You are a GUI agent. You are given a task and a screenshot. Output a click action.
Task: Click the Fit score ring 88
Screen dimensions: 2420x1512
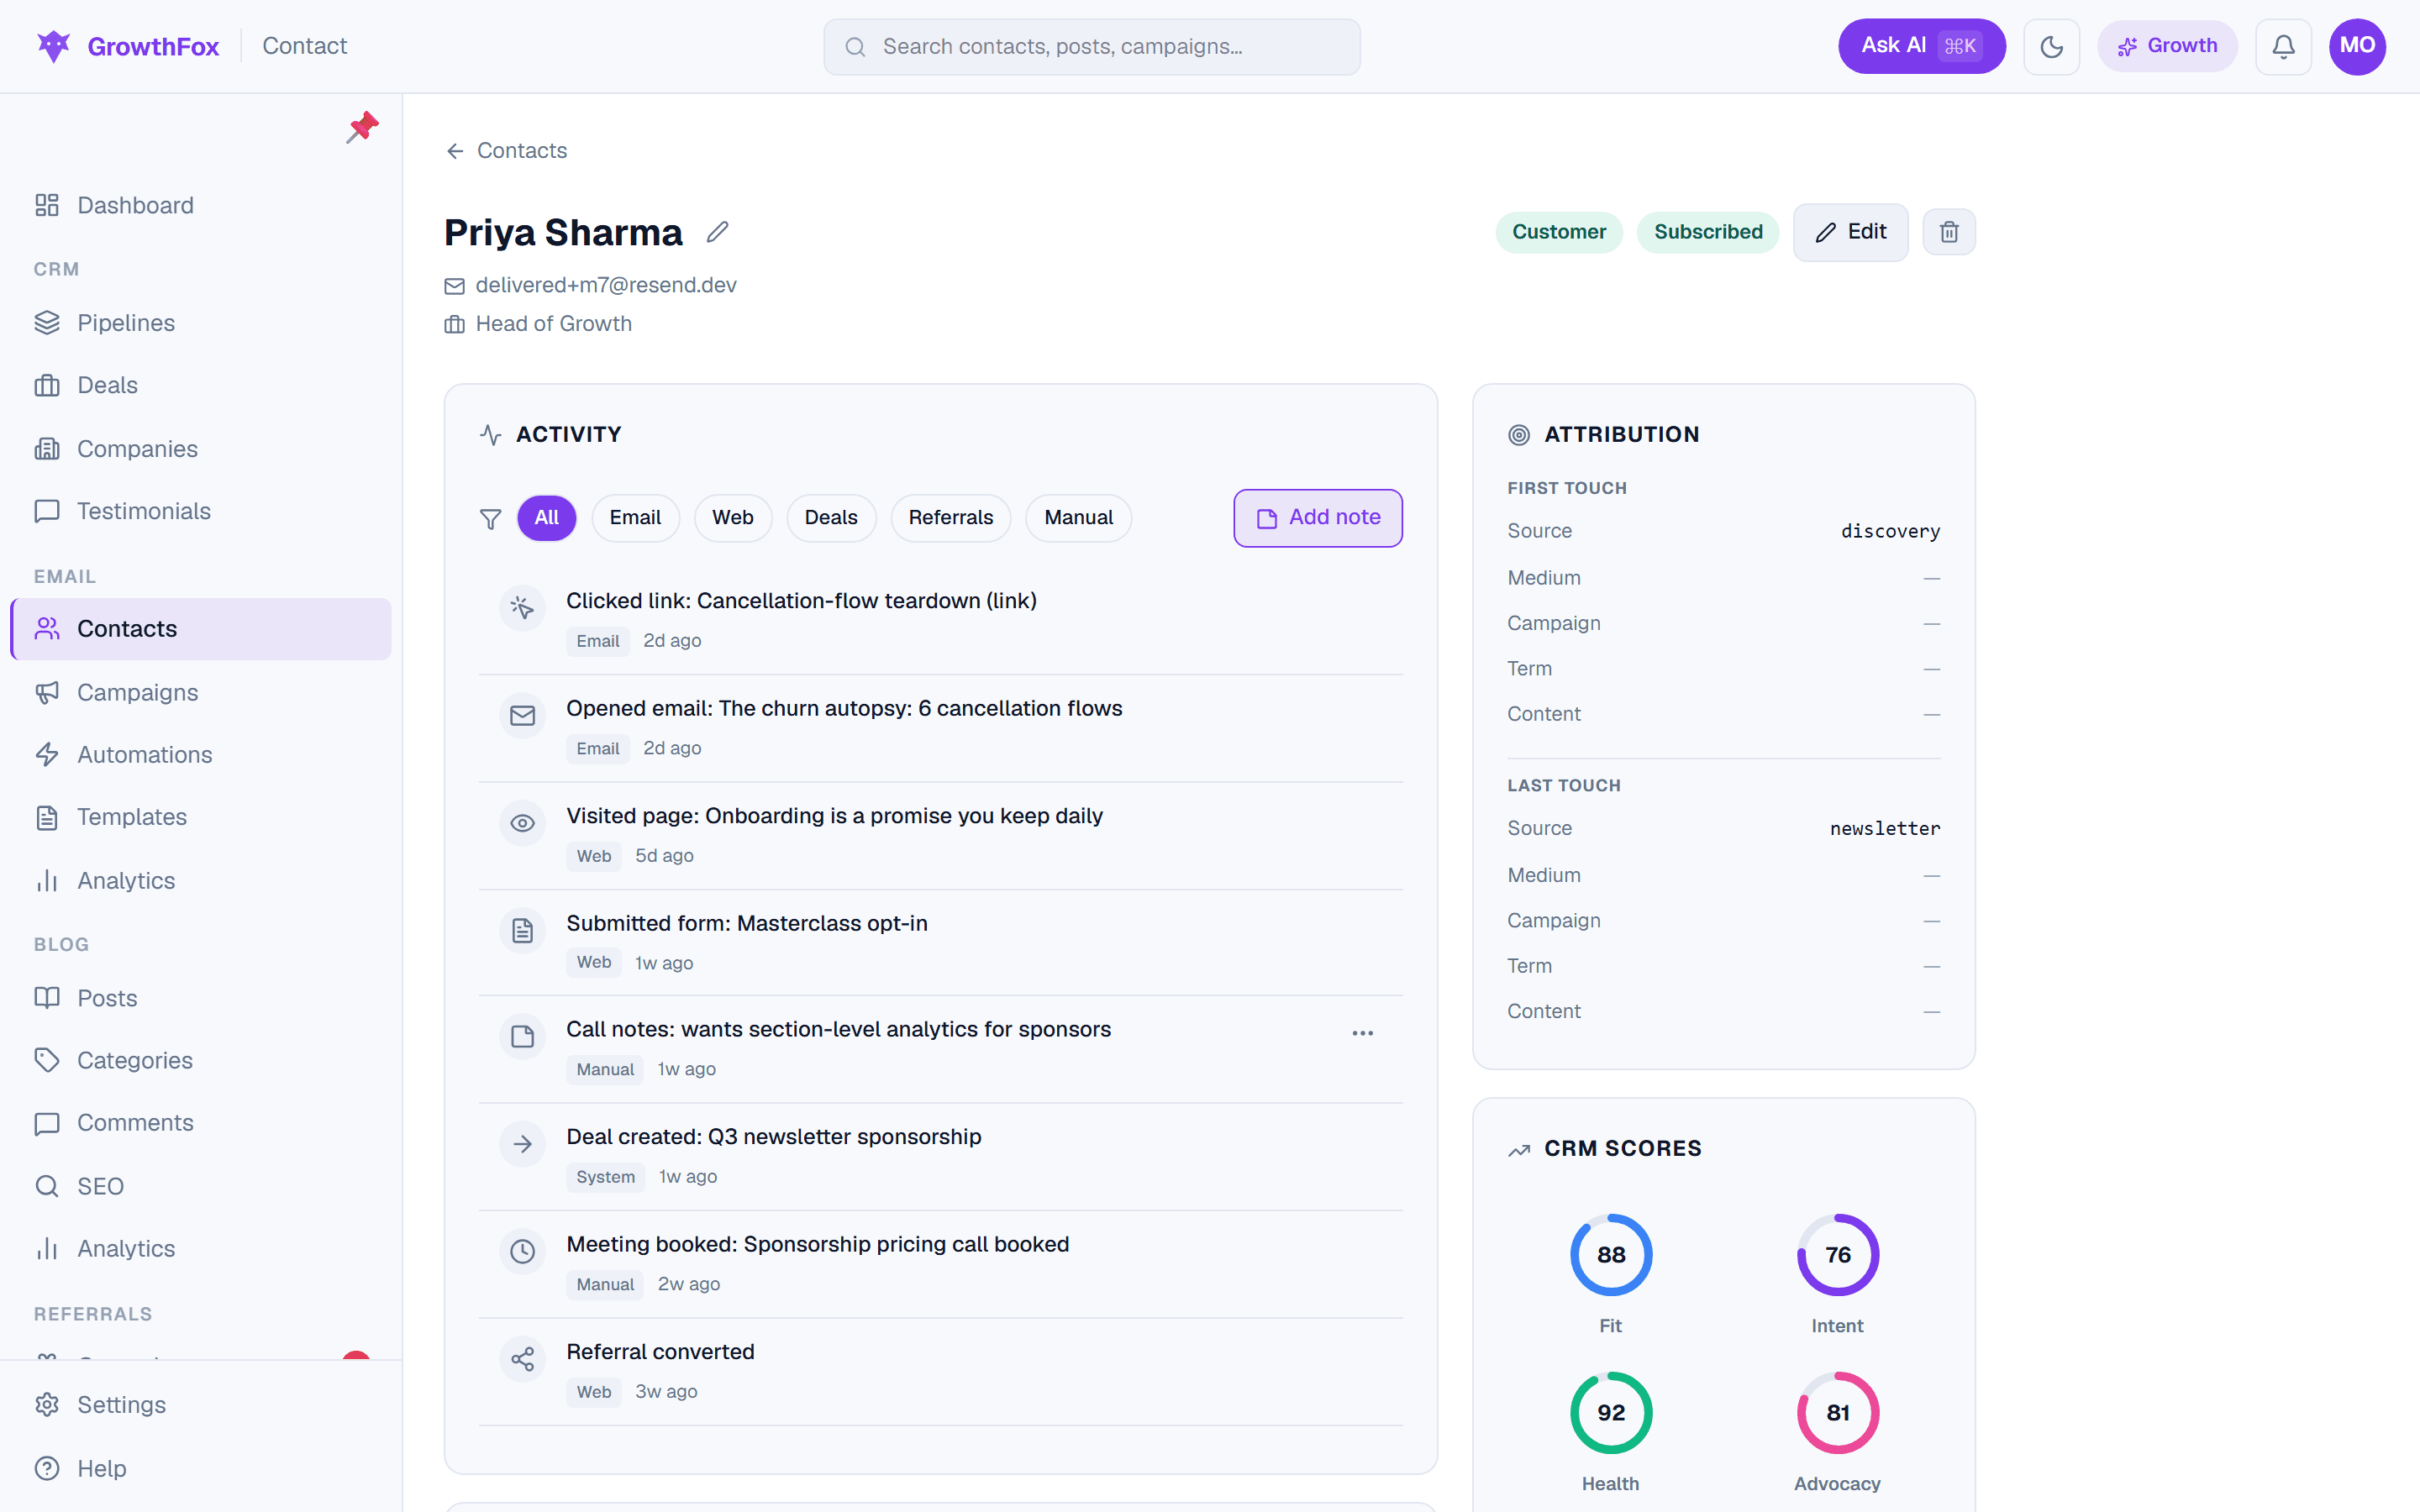[x=1610, y=1255]
